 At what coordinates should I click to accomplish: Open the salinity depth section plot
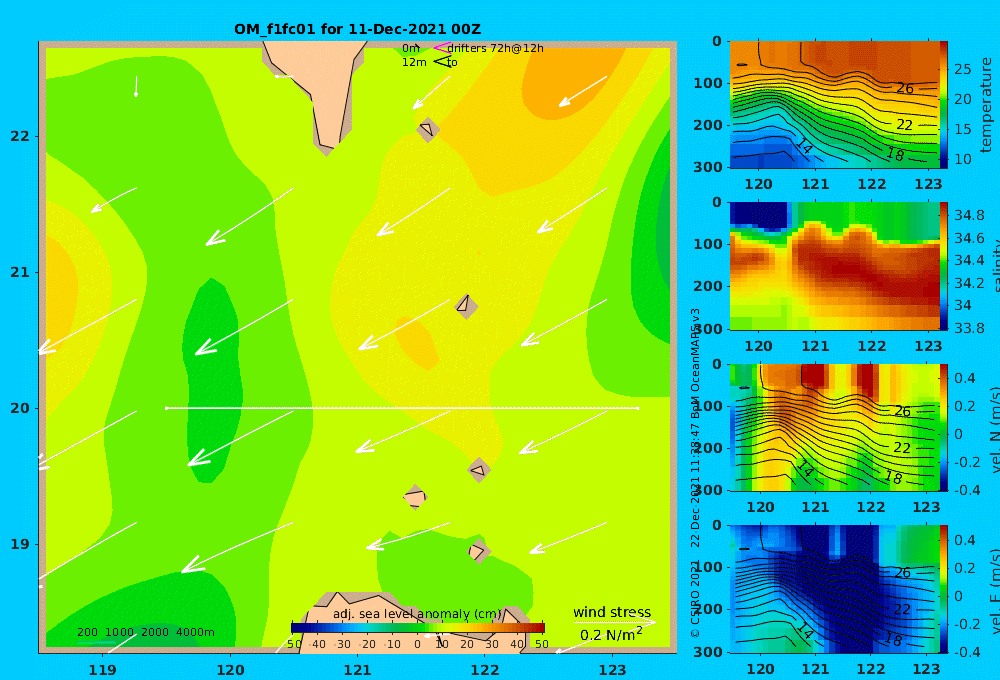click(834, 266)
